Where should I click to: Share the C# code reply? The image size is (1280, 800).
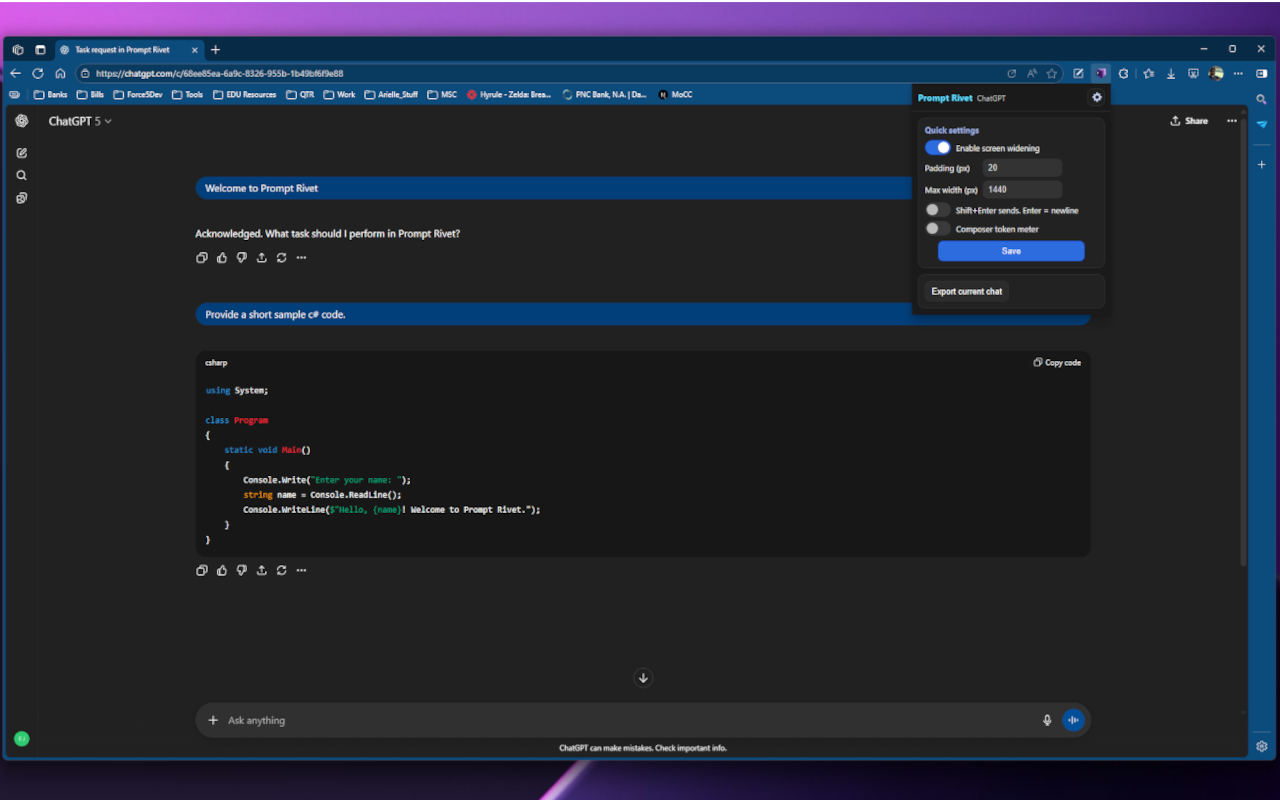(x=262, y=571)
